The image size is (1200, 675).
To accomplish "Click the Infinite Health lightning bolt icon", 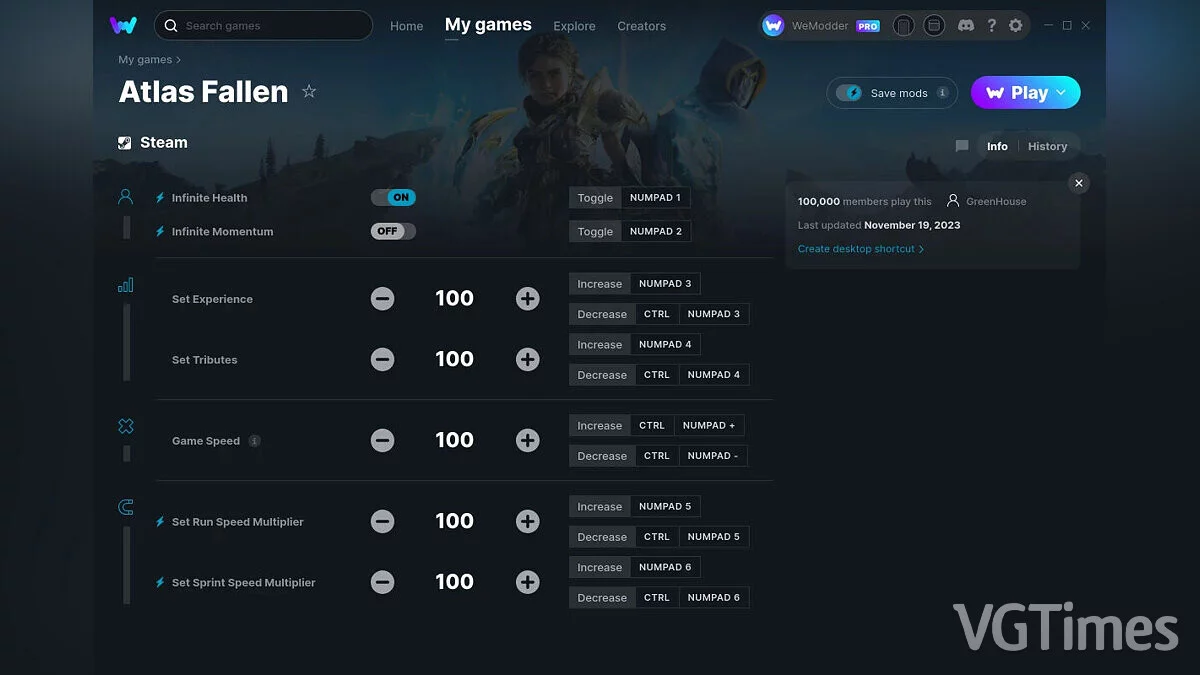I will click(x=160, y=198).
